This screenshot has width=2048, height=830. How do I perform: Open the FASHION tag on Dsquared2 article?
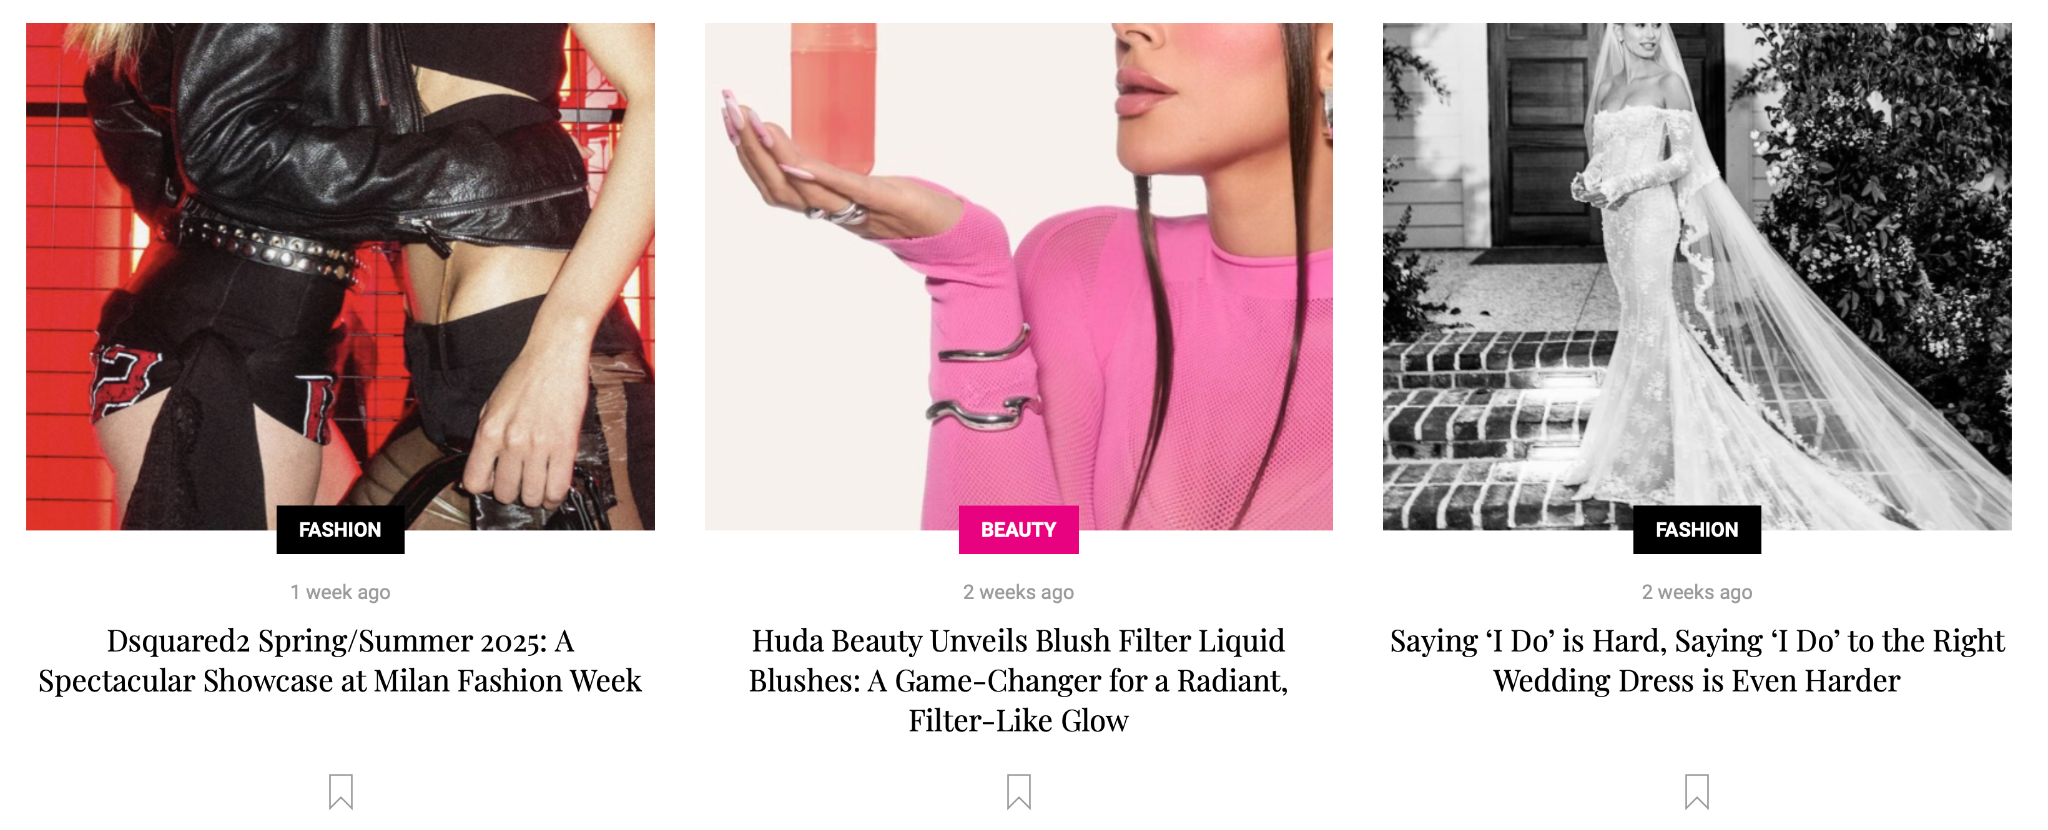point(340,530)
